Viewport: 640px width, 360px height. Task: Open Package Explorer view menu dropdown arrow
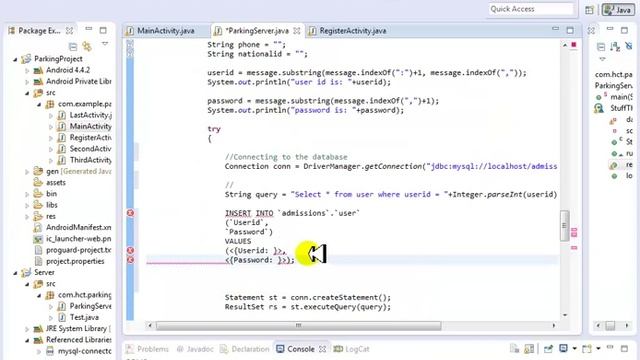[105, 44]
